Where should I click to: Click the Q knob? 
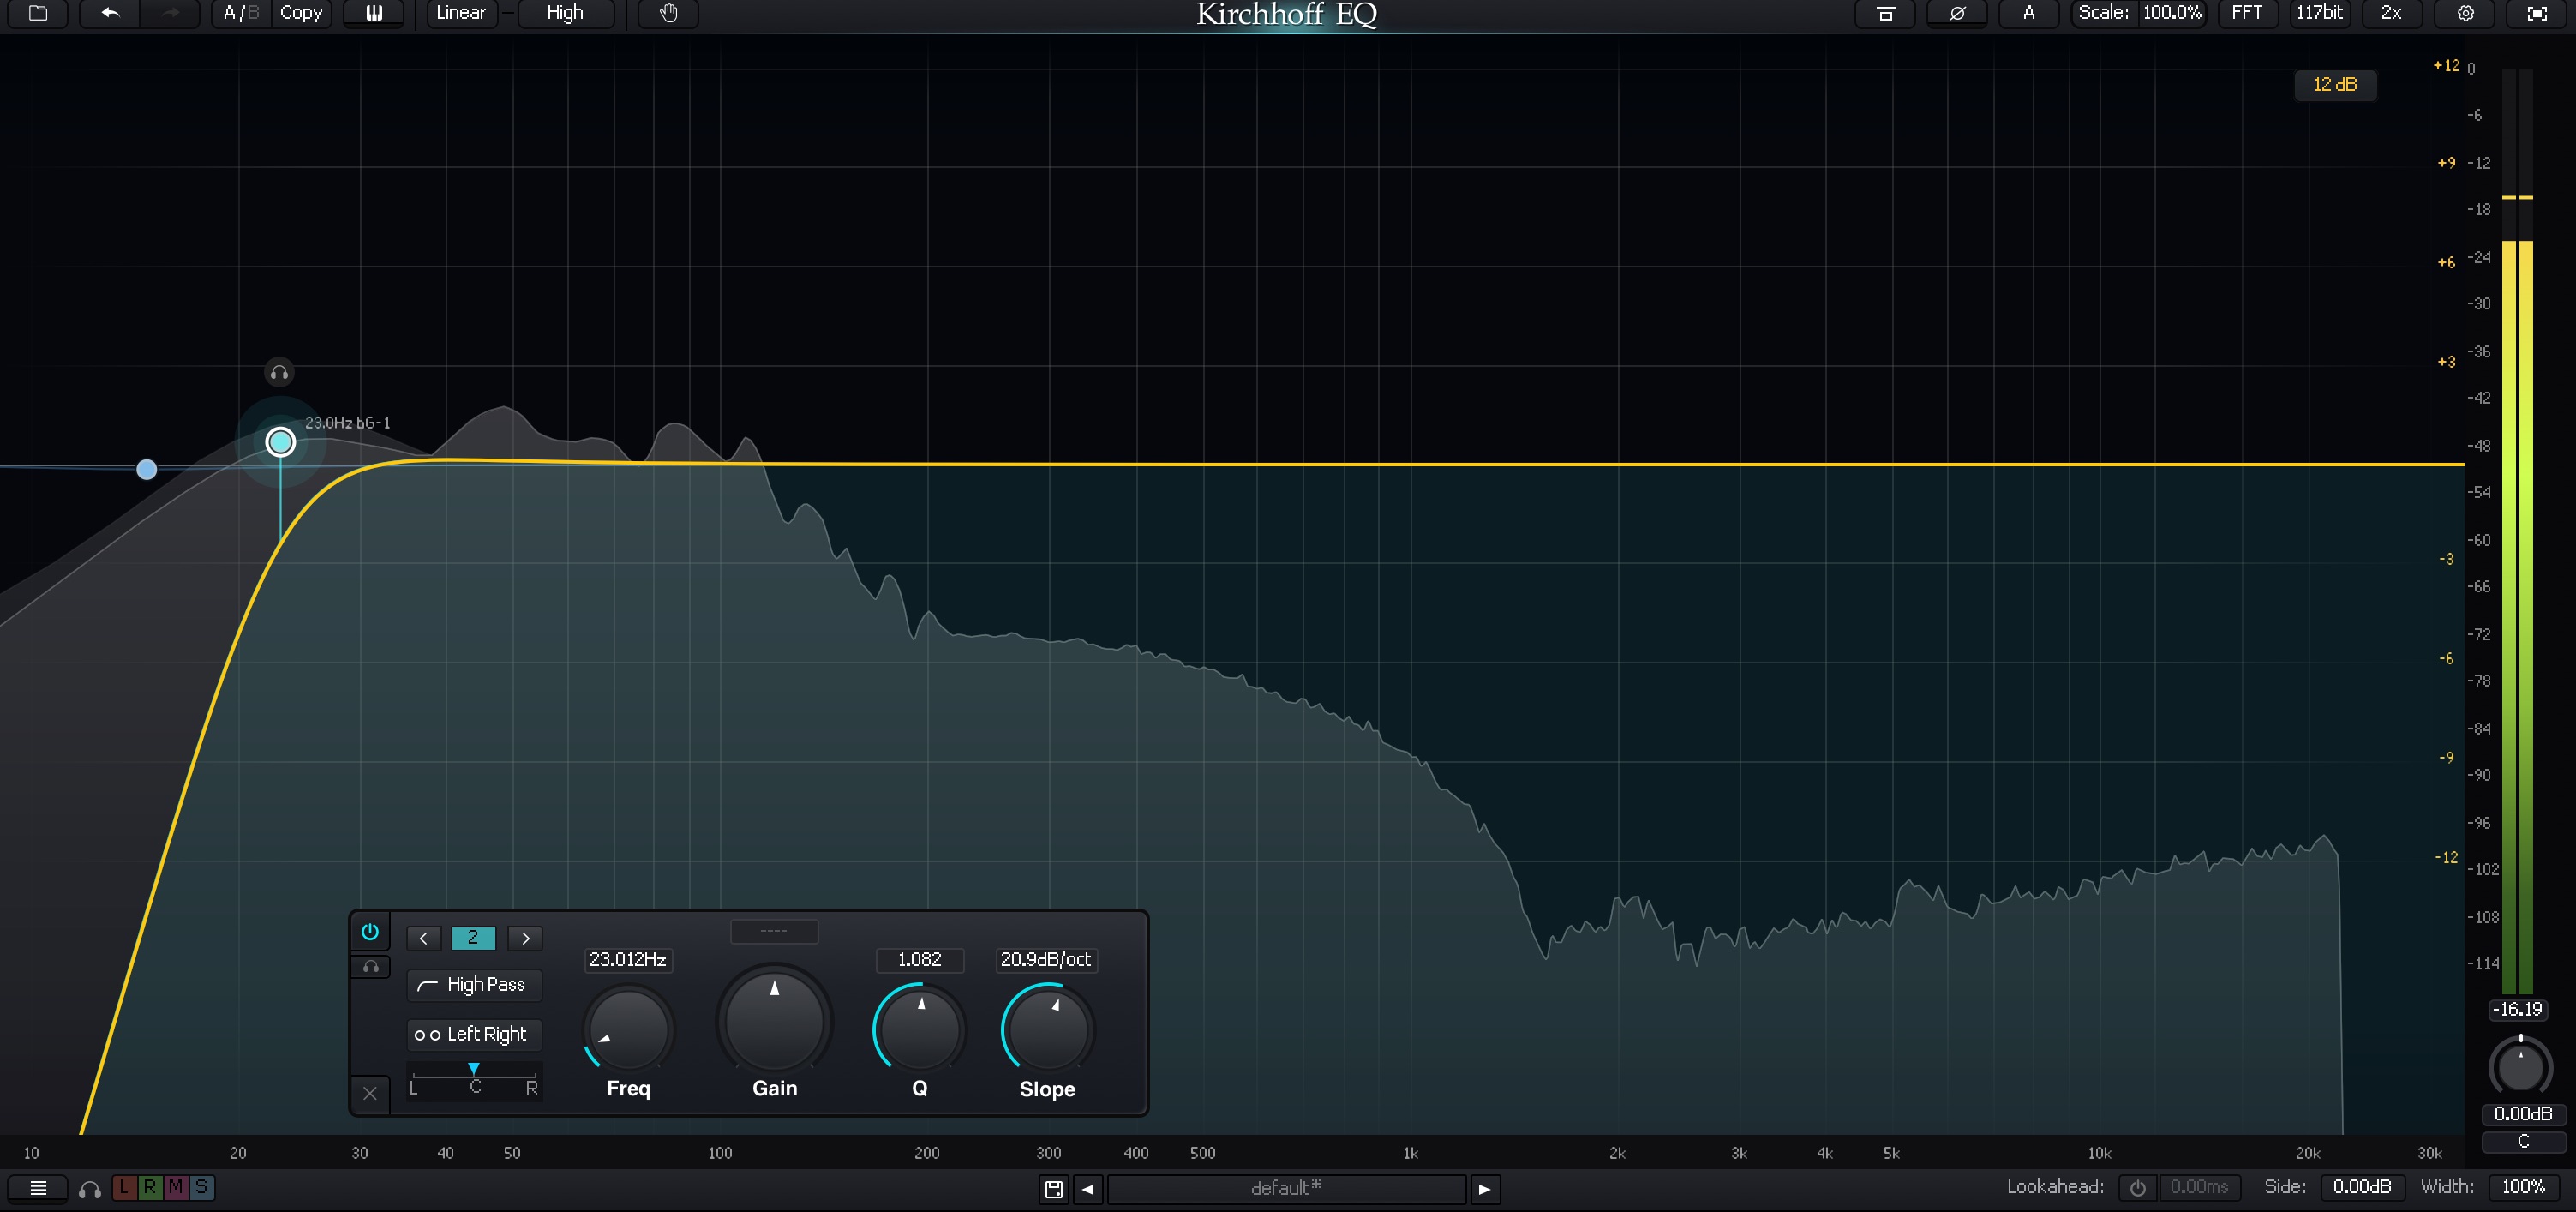point(920,1029)
